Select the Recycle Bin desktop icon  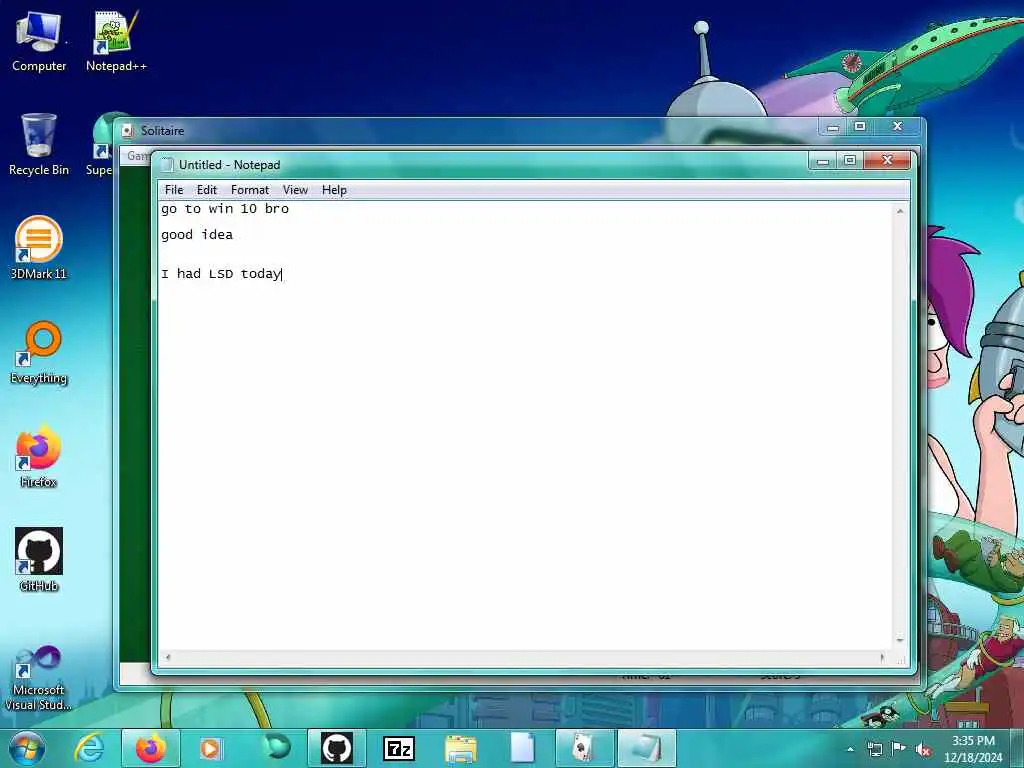click(x=39, y=145)
